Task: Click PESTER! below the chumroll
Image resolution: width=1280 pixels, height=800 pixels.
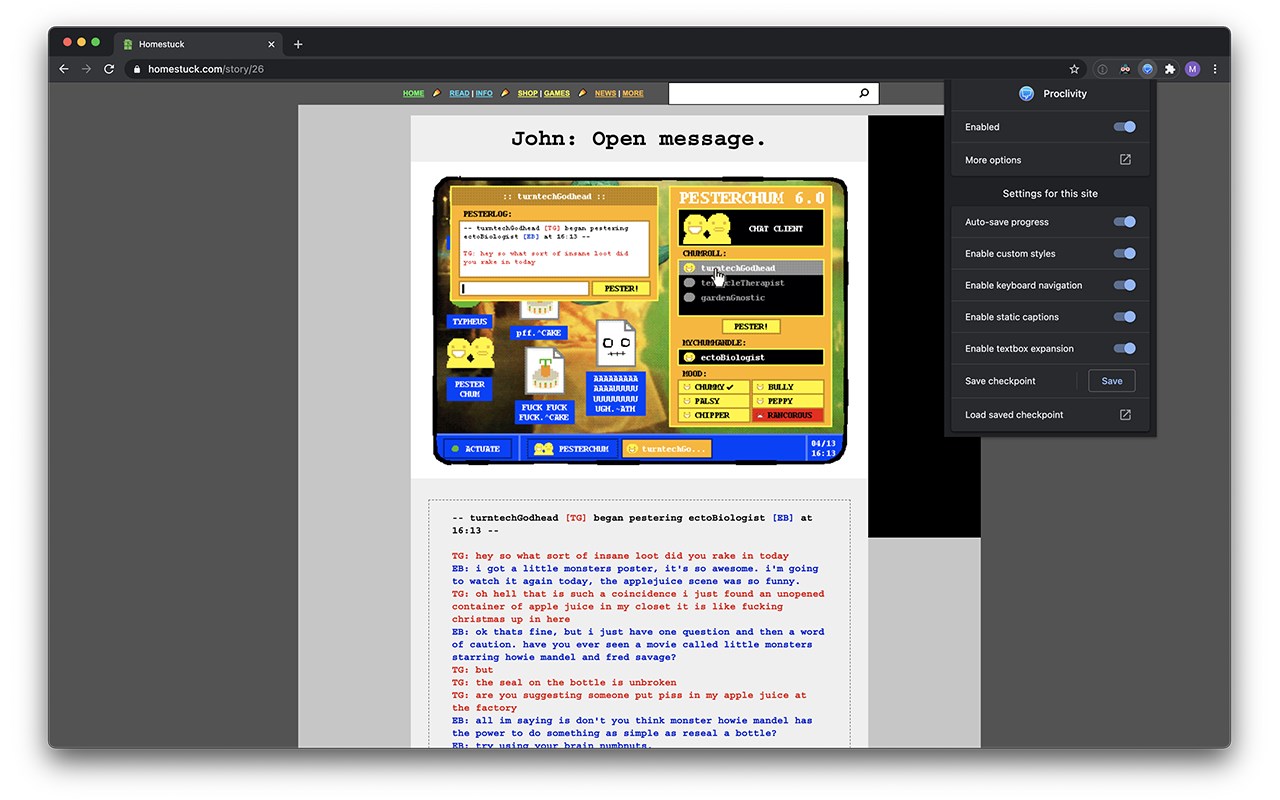Action: click(x=751, y=327)
